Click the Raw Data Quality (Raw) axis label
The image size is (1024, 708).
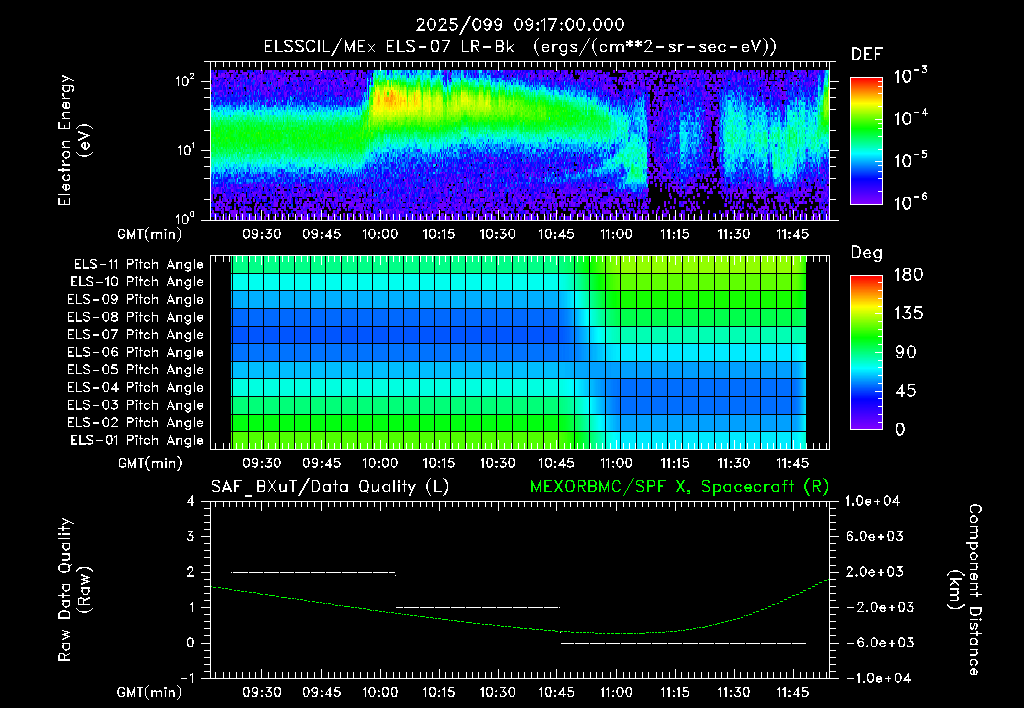(74, 590)
